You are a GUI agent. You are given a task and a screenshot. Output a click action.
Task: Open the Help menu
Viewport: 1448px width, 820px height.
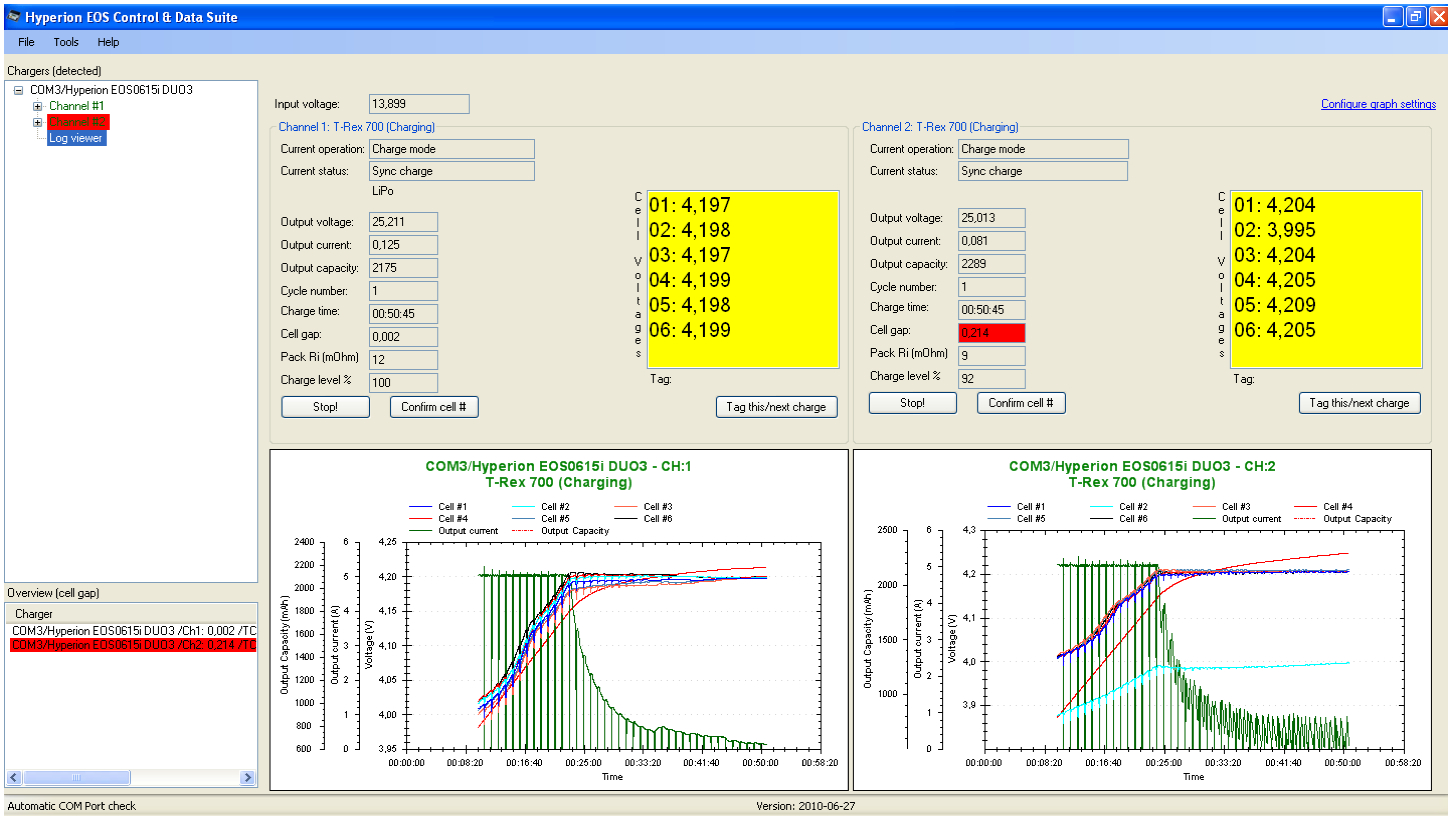pyautogui.click(x=108, y=42)
